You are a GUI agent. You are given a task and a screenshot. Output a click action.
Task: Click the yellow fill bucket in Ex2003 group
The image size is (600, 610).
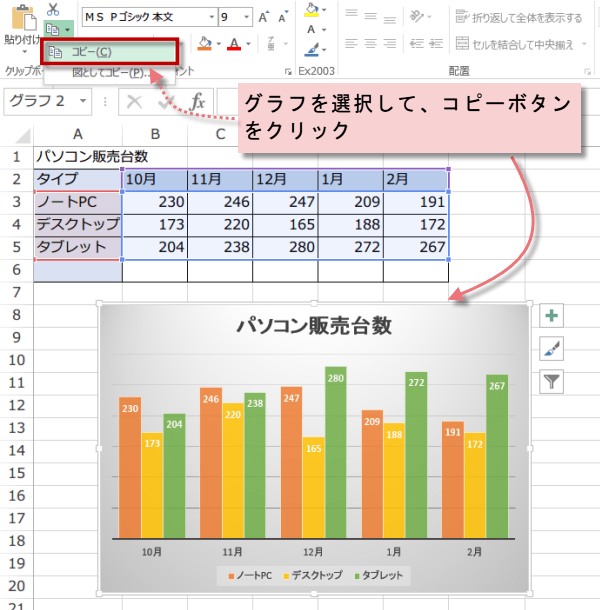(312, 10)
